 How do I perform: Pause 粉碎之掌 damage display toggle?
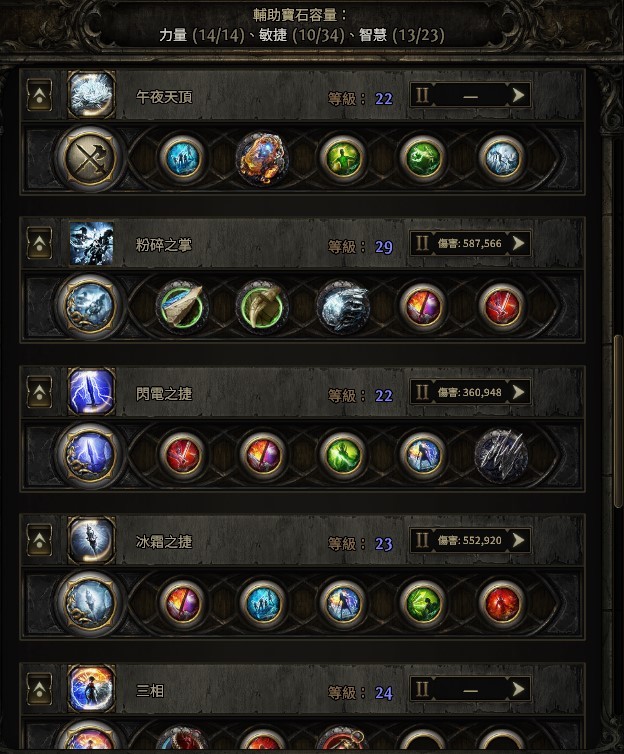pyautogui.click(x=422, y=243)
